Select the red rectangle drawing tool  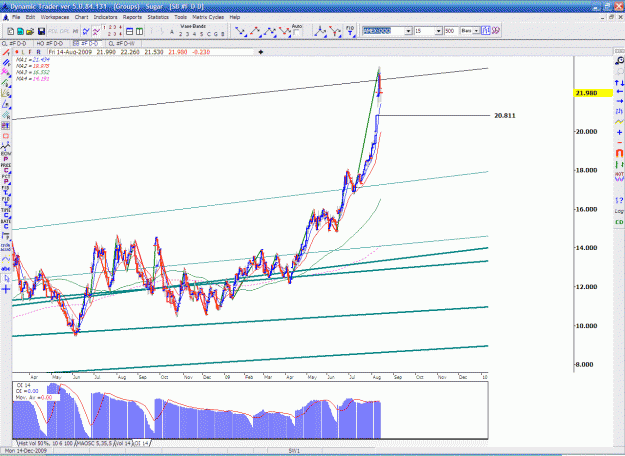pyautogui.click(x=6, y=136)
